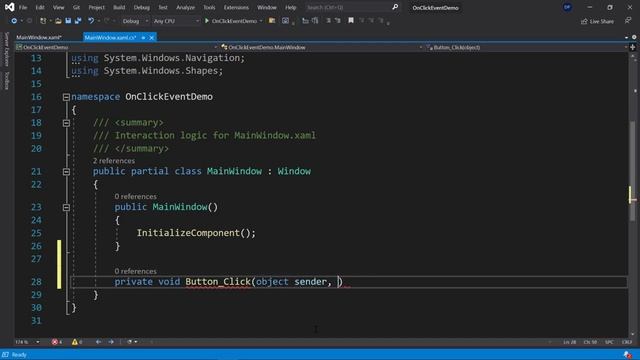Save the current file with the floppy icon
This screenshot has height=360, width=640.
click(68, 21)
